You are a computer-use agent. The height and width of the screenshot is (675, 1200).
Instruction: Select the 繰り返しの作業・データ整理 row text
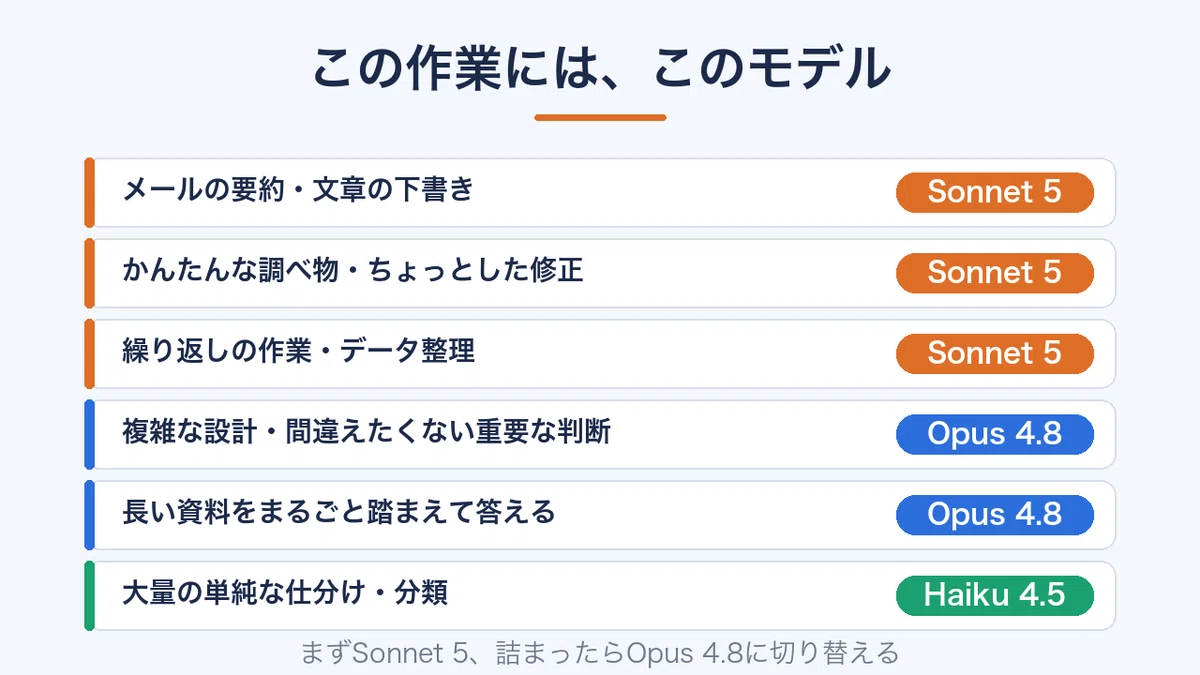298,351
